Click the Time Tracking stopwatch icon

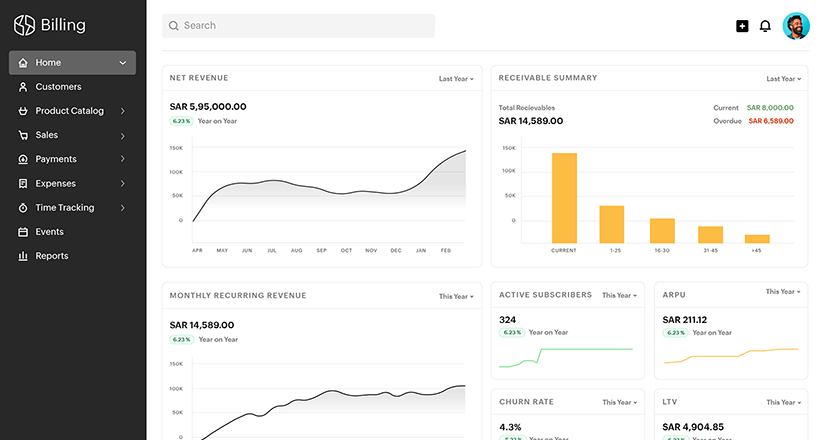pyautogui.click(x=23, y=208)
